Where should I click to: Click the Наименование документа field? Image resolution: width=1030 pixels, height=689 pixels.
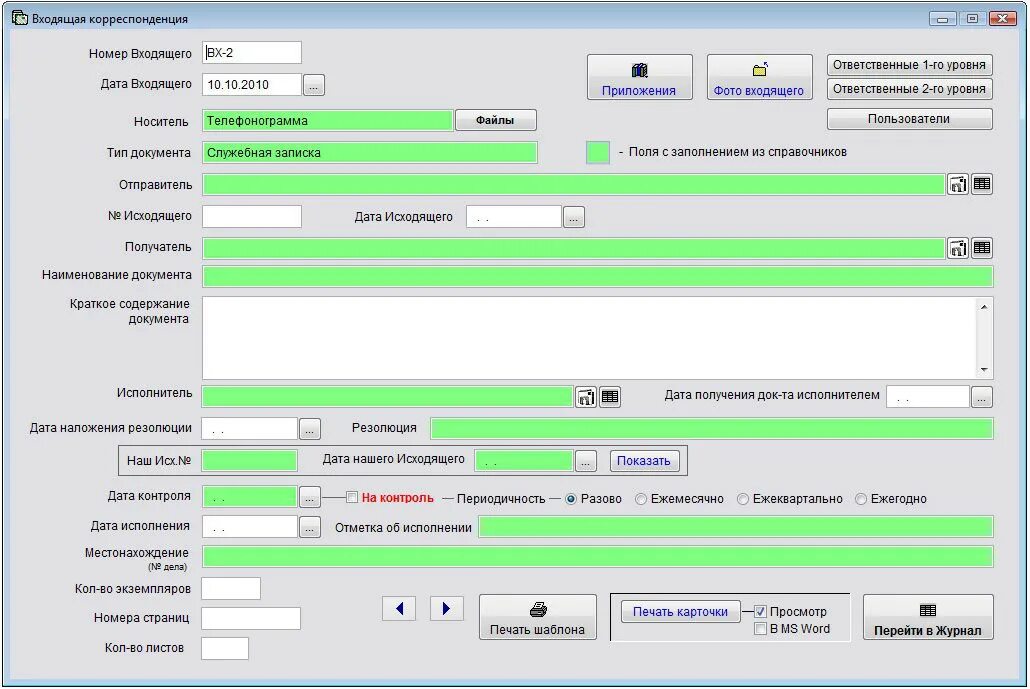pos(598,277)
